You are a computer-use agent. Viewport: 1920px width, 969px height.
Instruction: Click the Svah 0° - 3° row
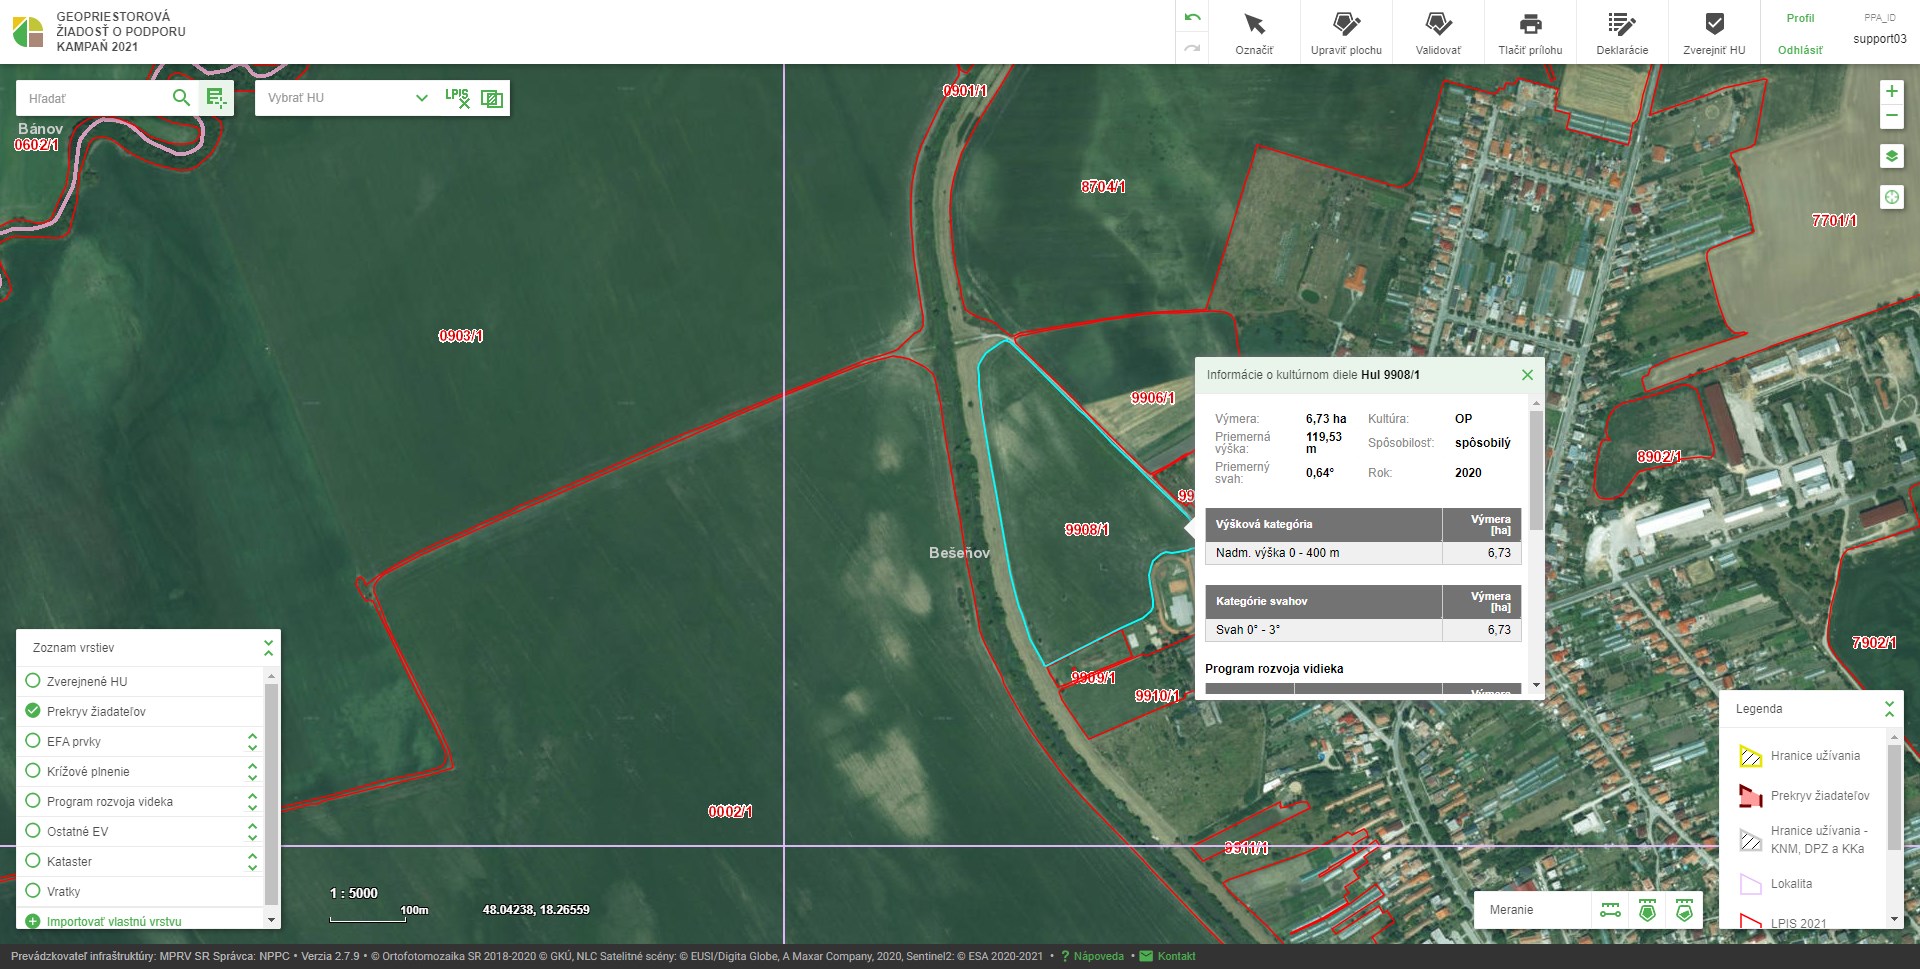click(1363, 630)
